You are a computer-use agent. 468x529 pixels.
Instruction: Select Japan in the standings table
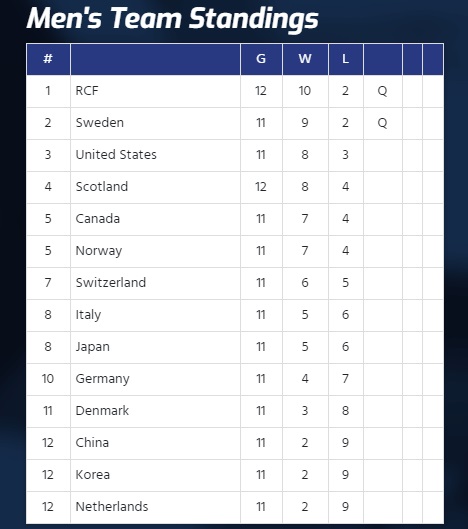92,347
